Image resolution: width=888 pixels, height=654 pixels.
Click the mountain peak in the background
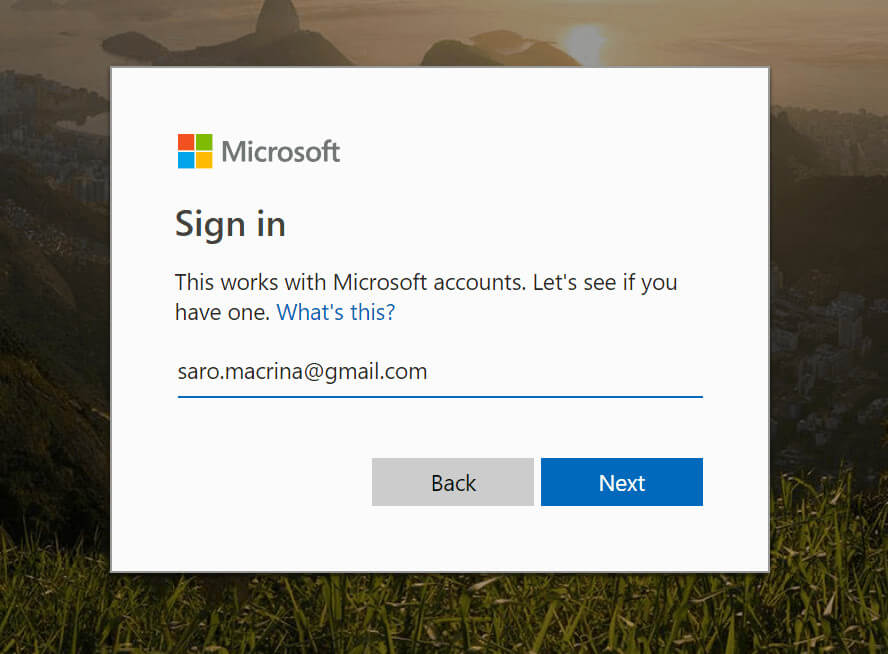click(277, 17)
